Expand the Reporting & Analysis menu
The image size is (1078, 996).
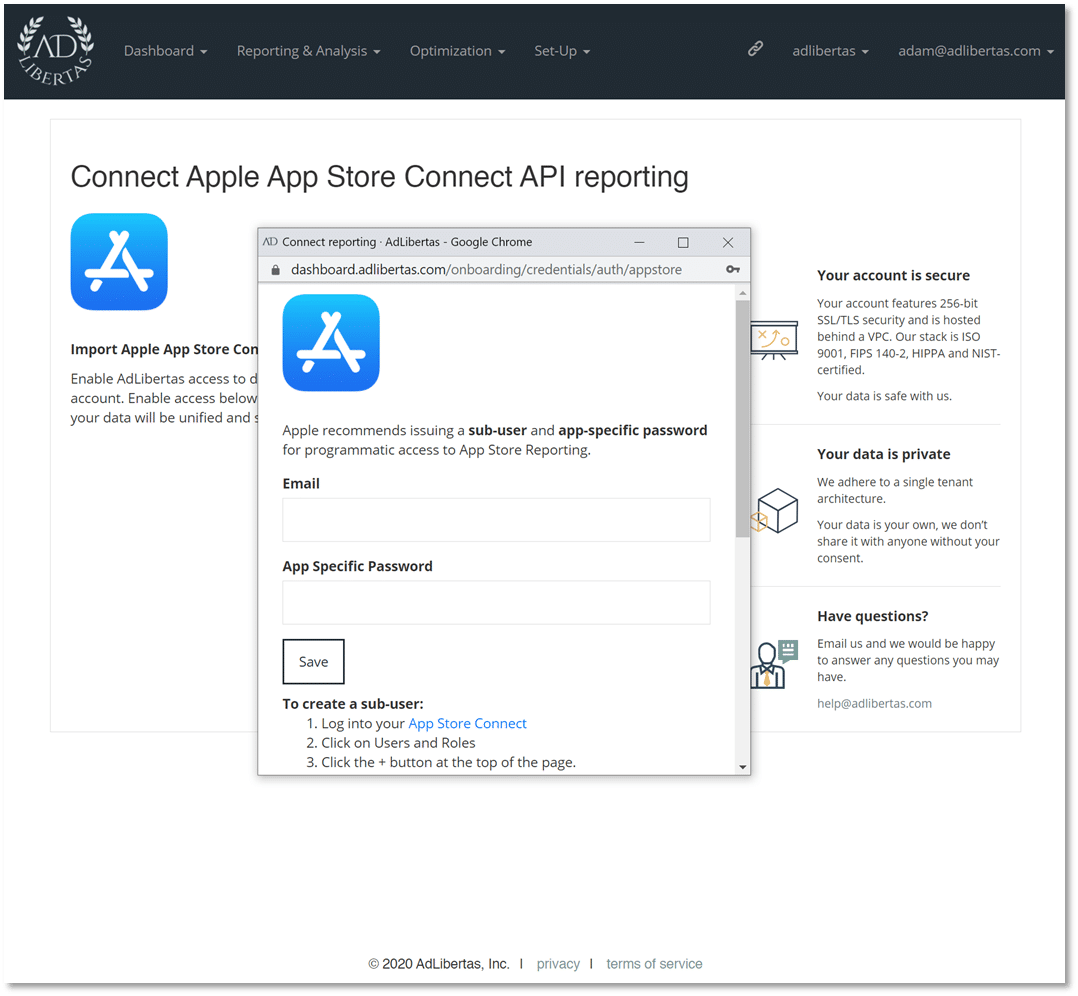309,51
